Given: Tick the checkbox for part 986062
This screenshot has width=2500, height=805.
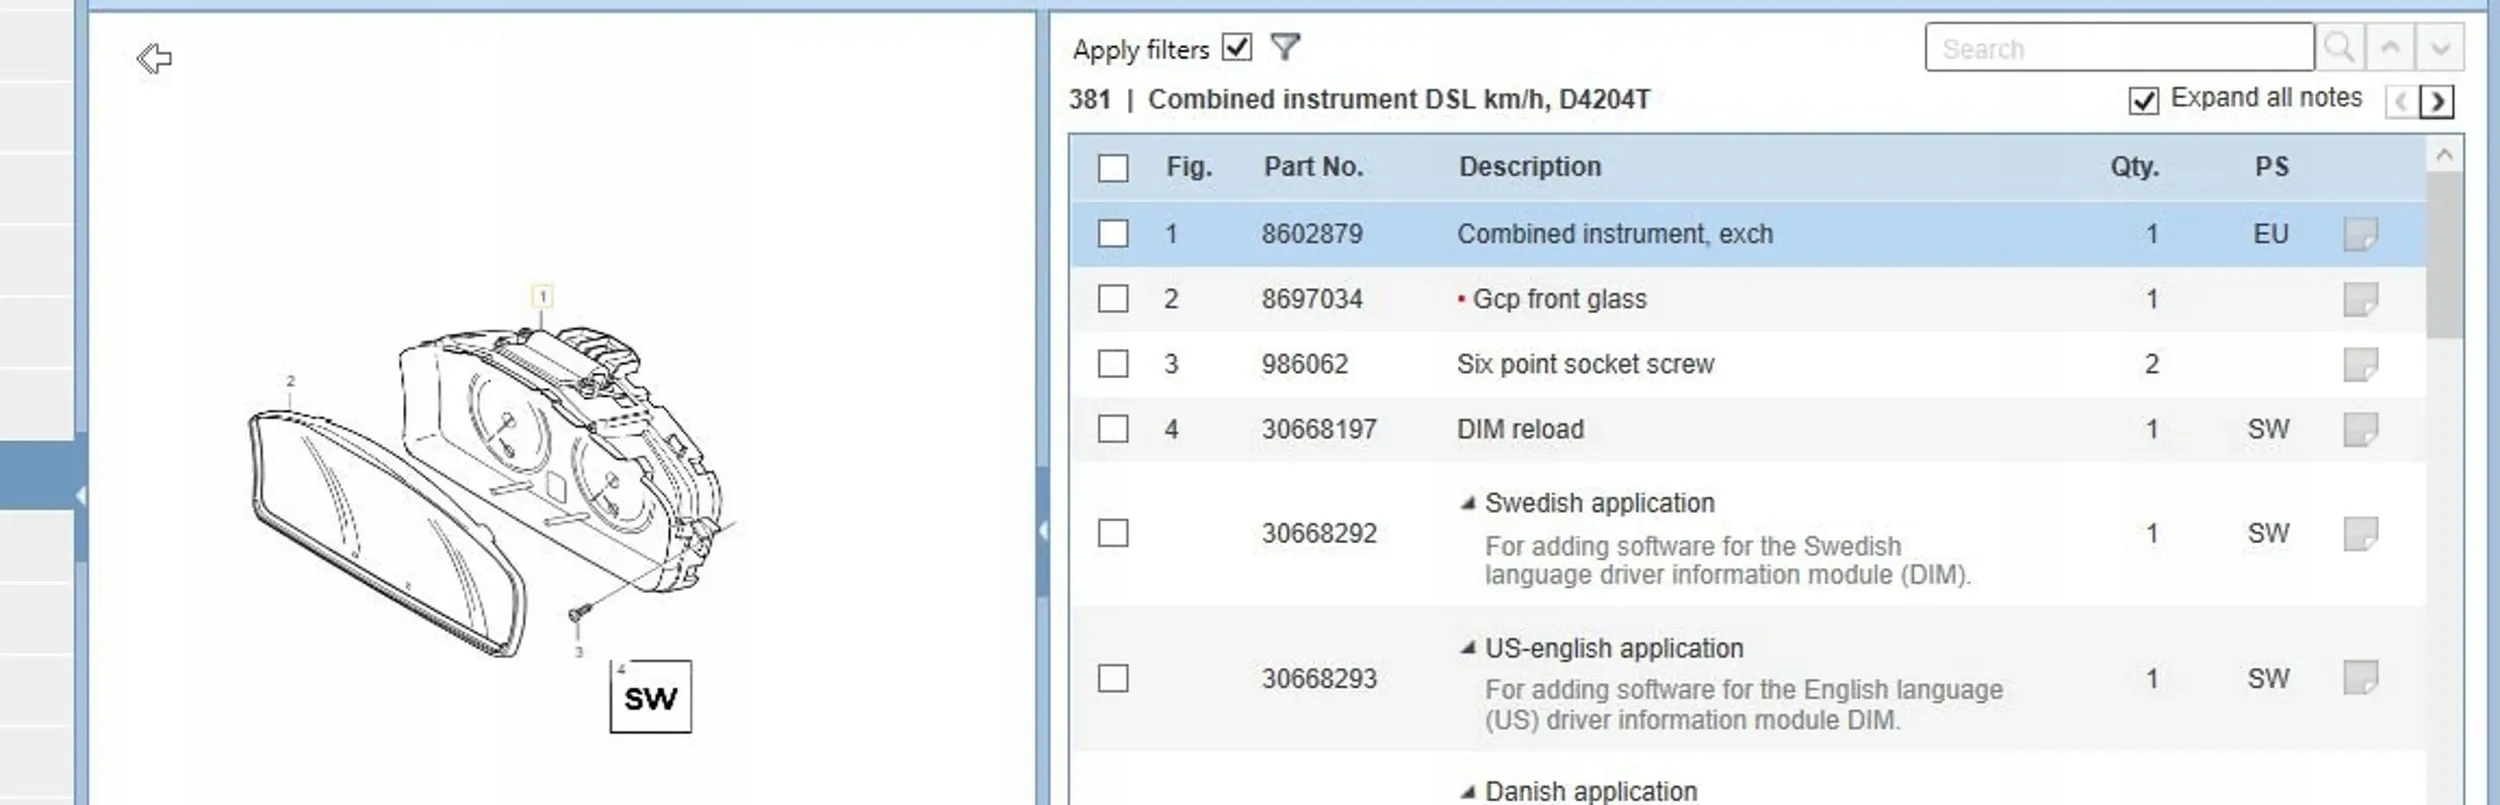Looking at the screenshot, I should [1113, 363].
